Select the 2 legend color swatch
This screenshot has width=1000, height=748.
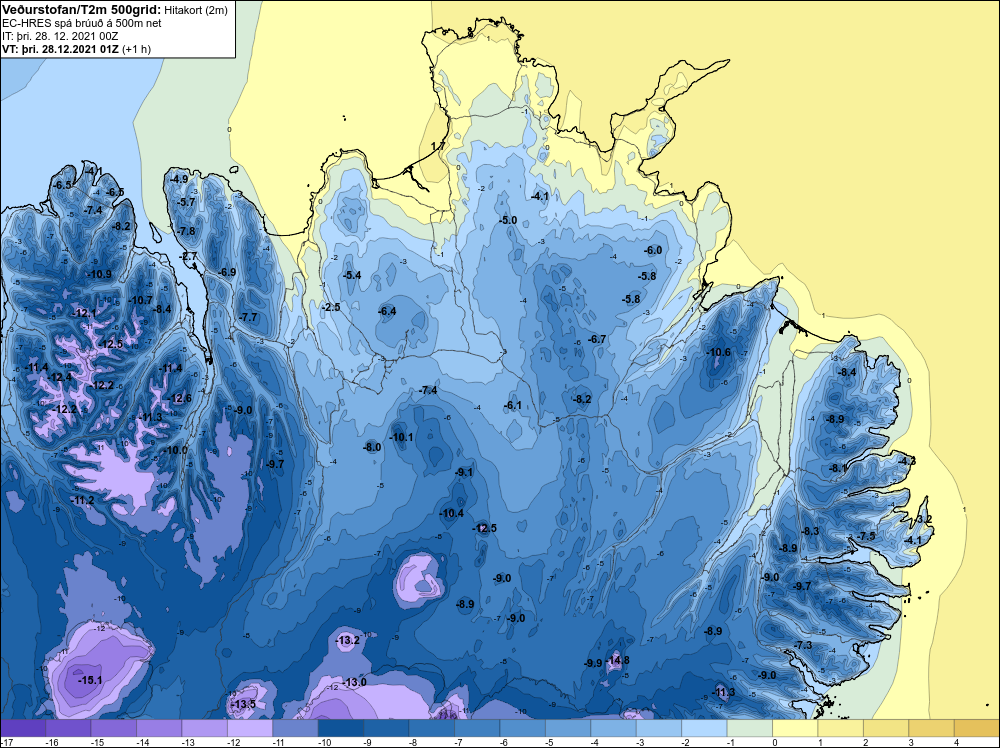(886, 728)
